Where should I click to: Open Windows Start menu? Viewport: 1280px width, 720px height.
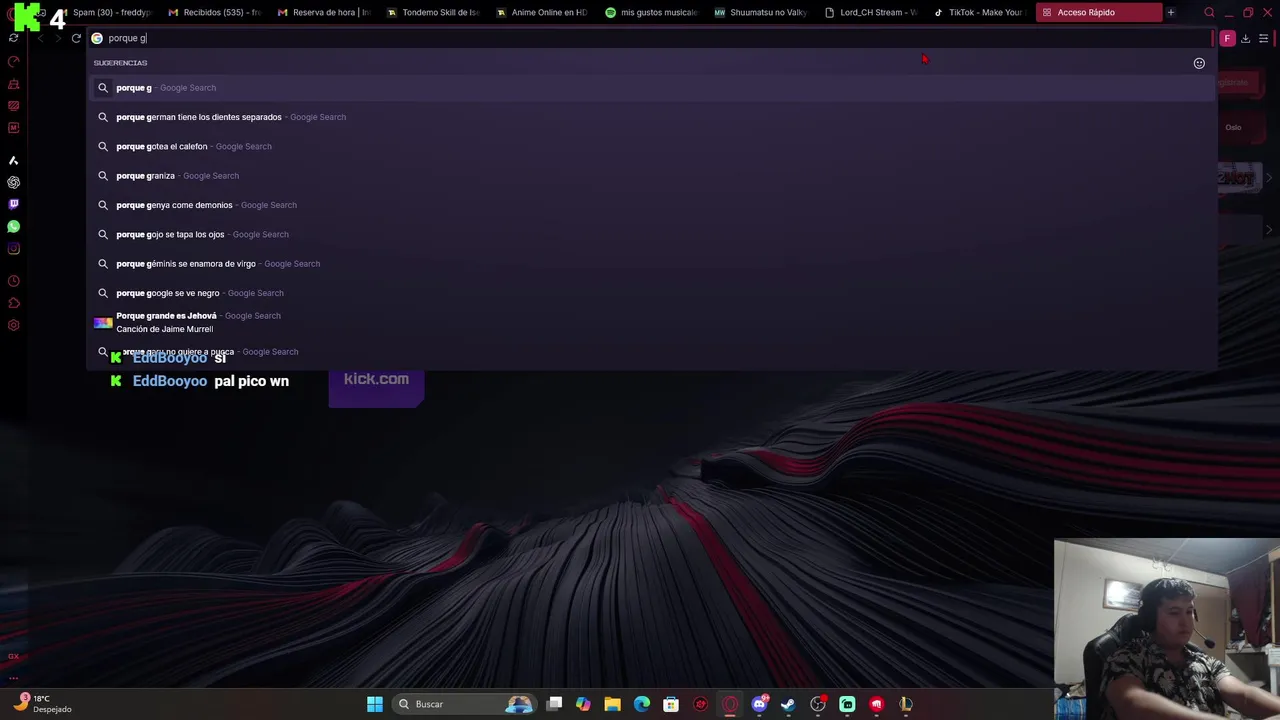point(375,704)
